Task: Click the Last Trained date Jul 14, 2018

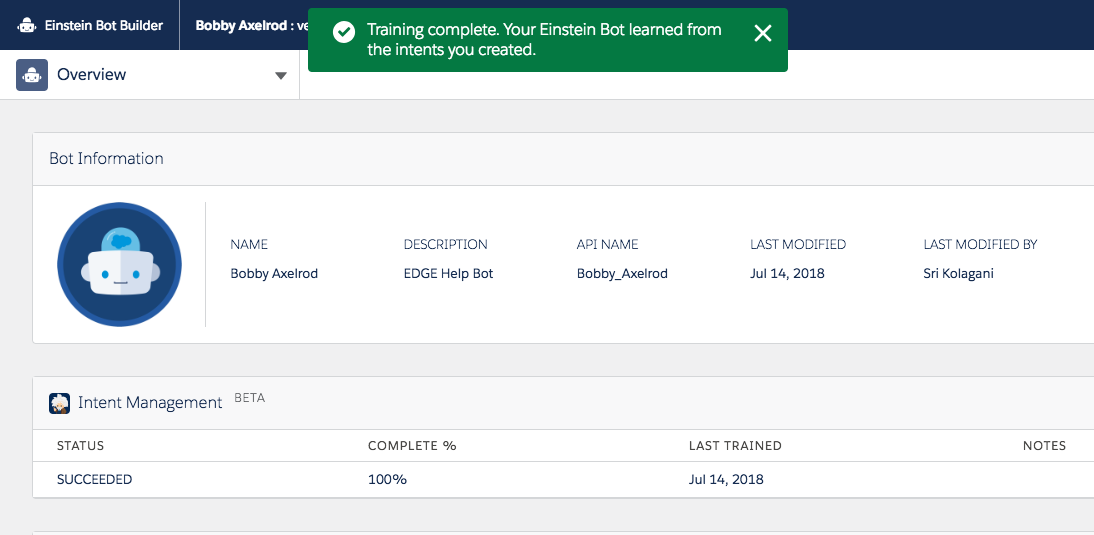Action: pos(726,480)
